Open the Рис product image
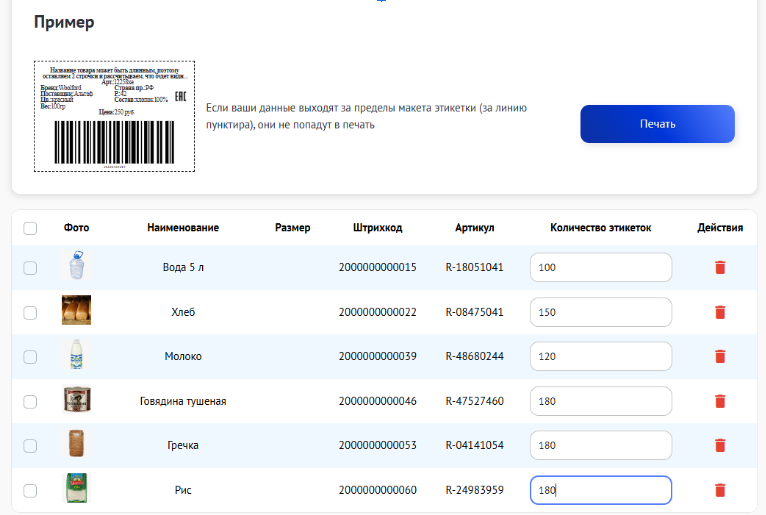Image resolution: width=766 pixels, height=515 pixels. [x=76, y=489]
